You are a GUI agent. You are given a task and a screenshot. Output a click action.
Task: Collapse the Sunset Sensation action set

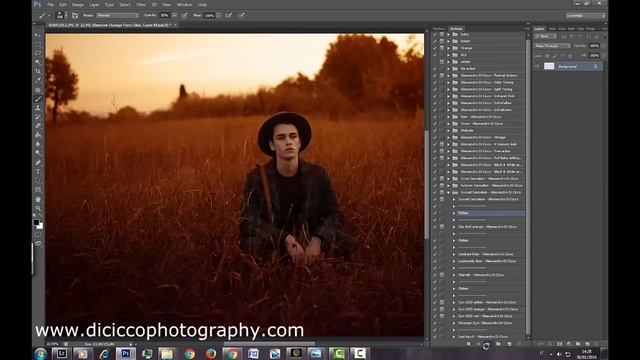click(449, 192)
